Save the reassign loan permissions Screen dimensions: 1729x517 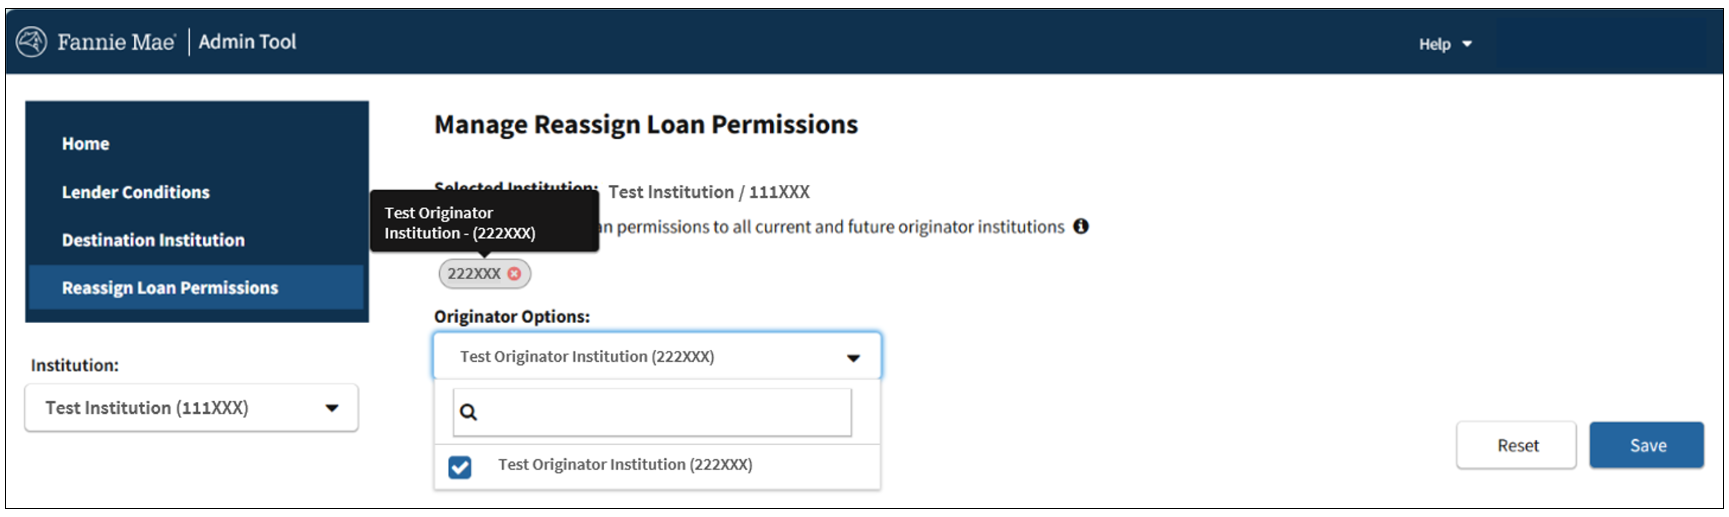[x=1646, y=446]
